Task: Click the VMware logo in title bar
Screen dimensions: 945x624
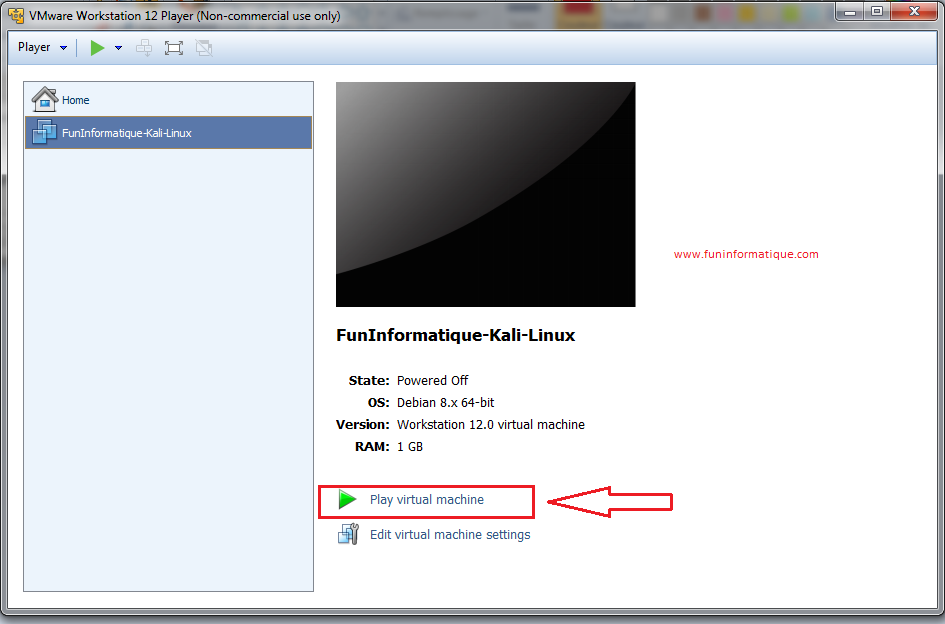Action: pos(16,16)
